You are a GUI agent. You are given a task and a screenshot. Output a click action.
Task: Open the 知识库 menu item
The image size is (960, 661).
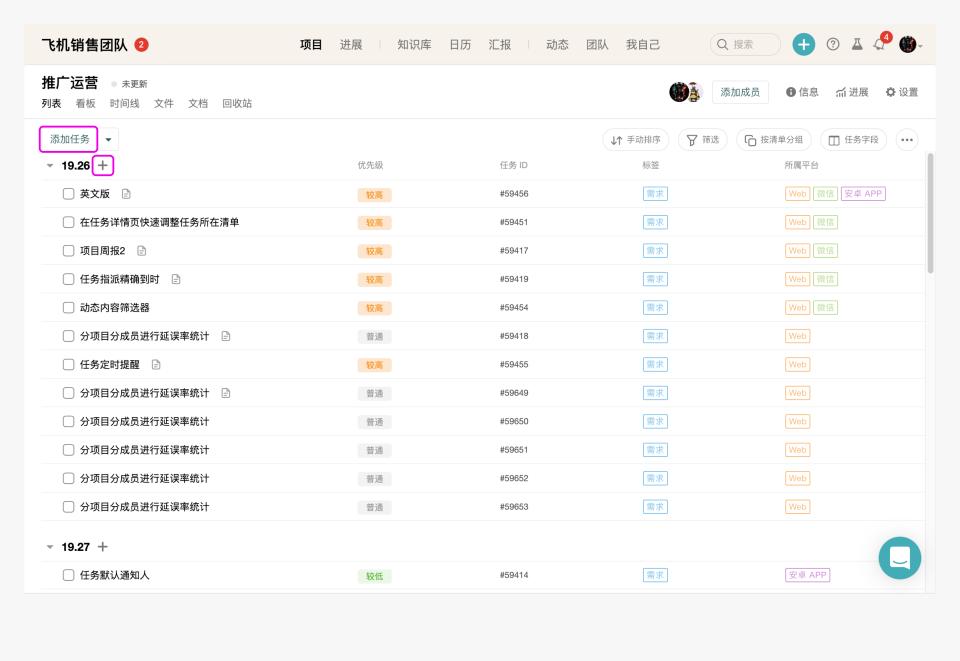click(414, 45)
